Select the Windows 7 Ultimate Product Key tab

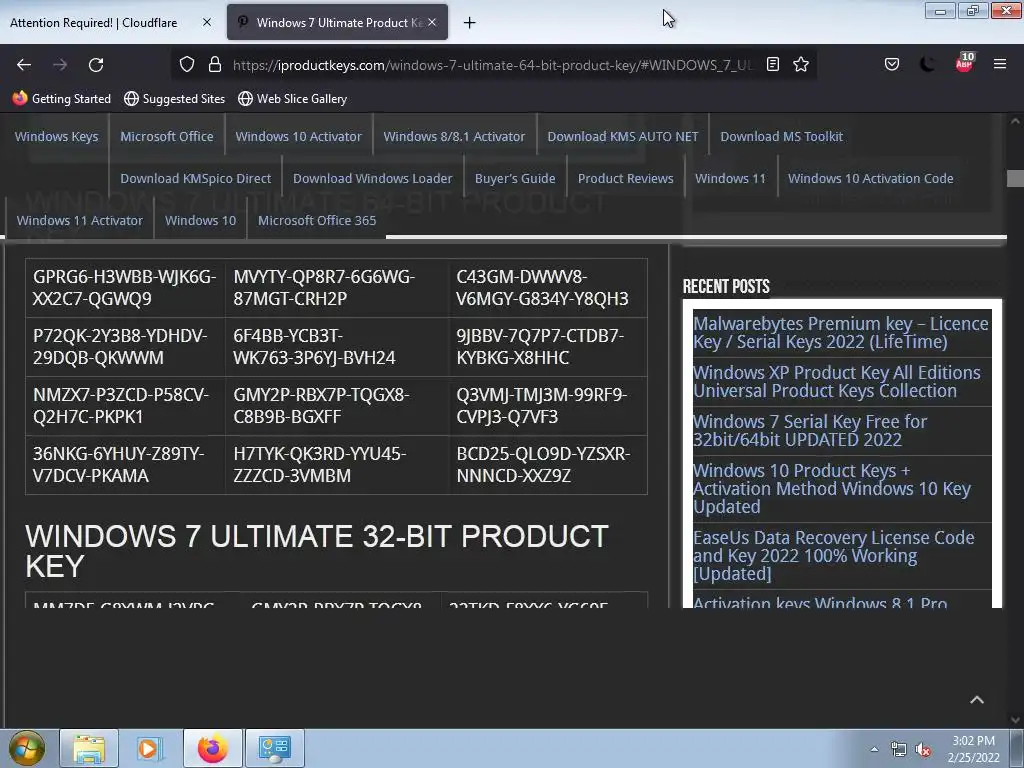pos(338,23)
